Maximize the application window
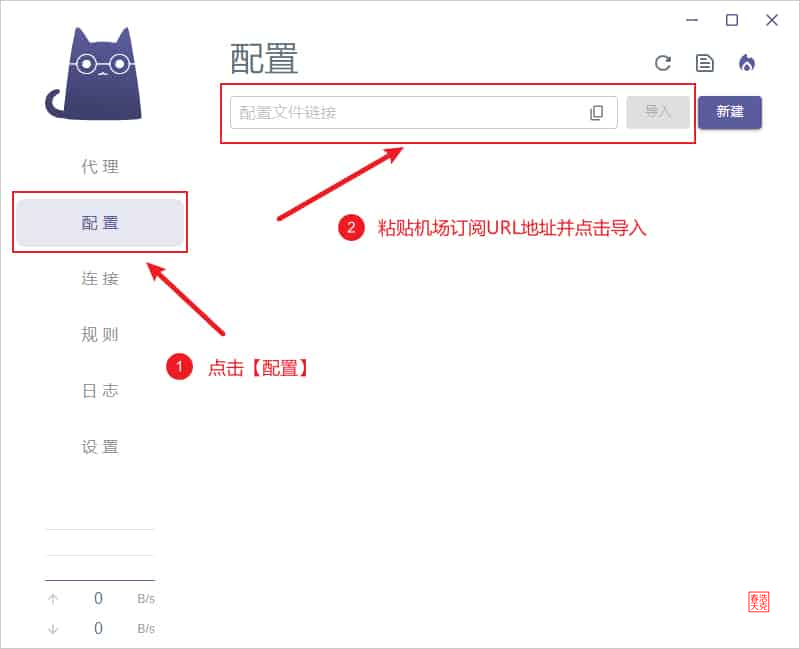Screen dimensions: 800x649 [x=732, y=20]
